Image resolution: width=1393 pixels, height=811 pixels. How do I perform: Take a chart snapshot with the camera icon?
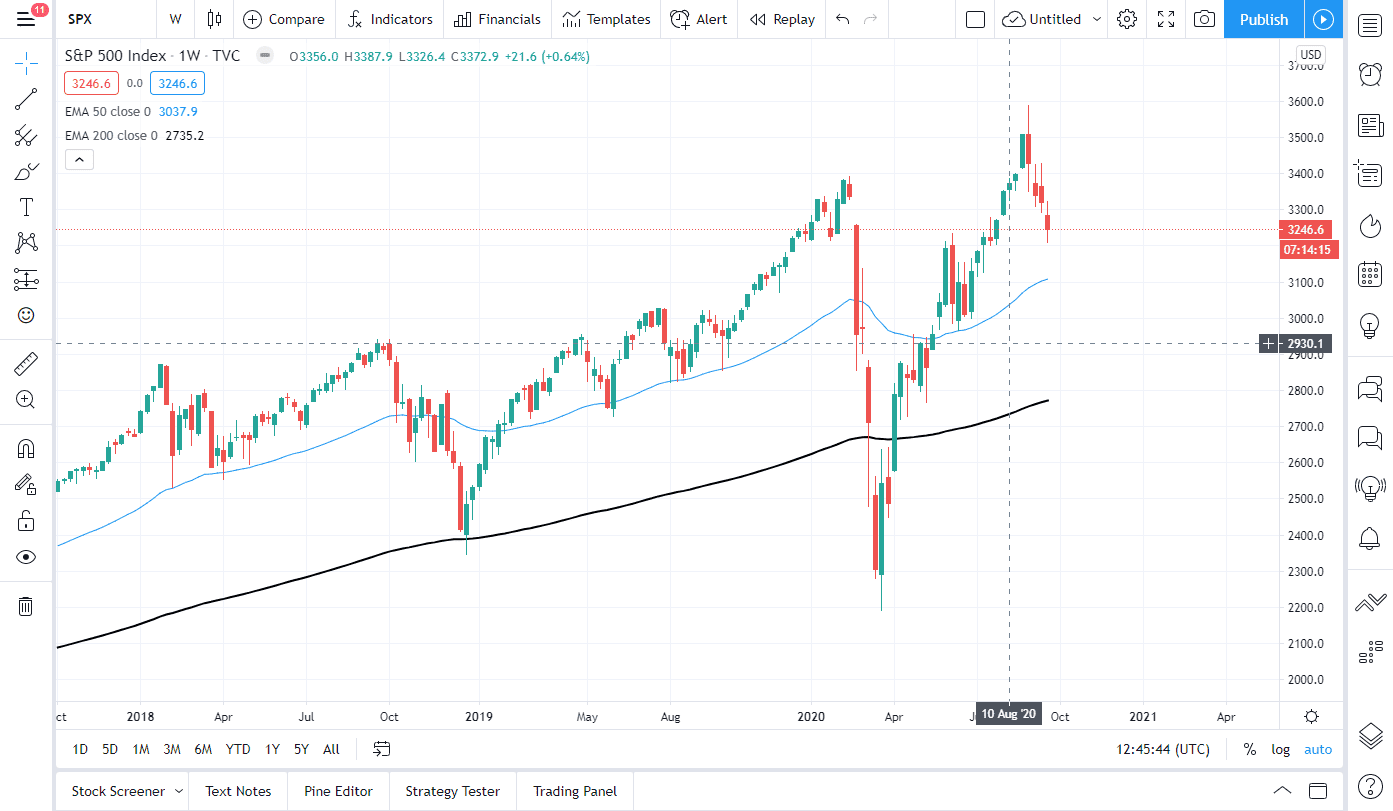[1204, 19]
